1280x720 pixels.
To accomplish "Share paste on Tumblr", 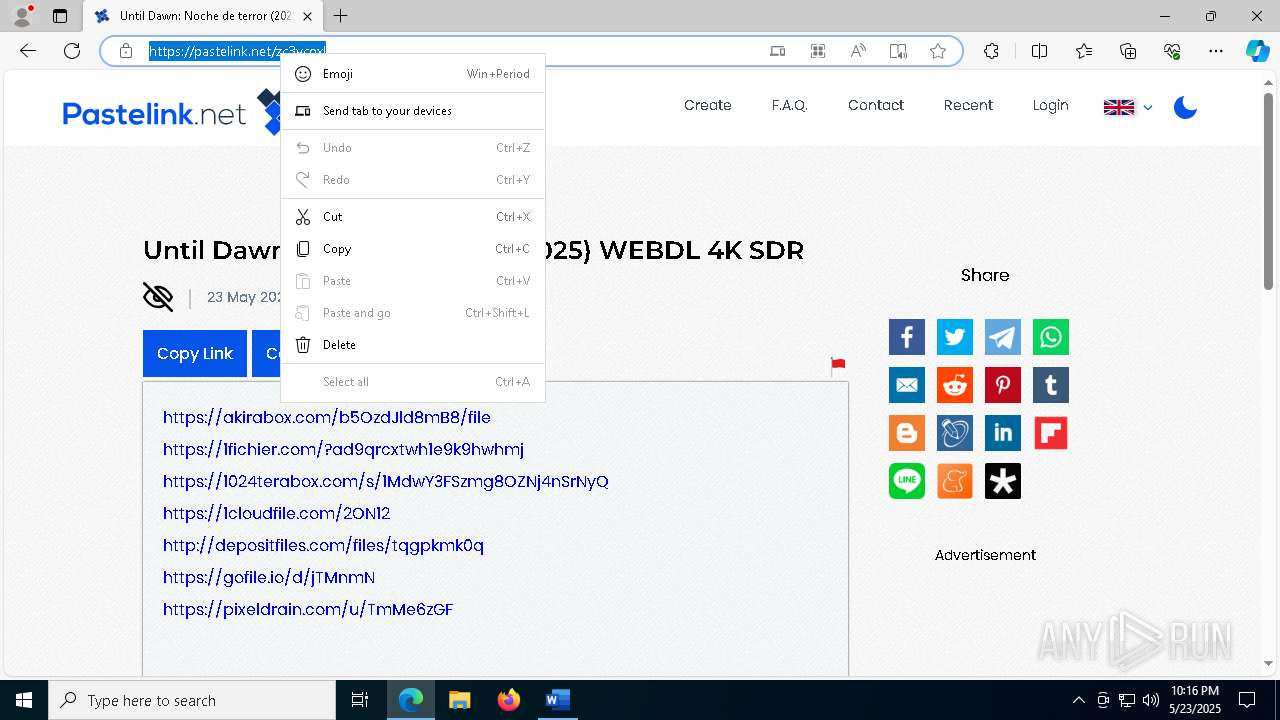I will click(x=1051, y=385).
